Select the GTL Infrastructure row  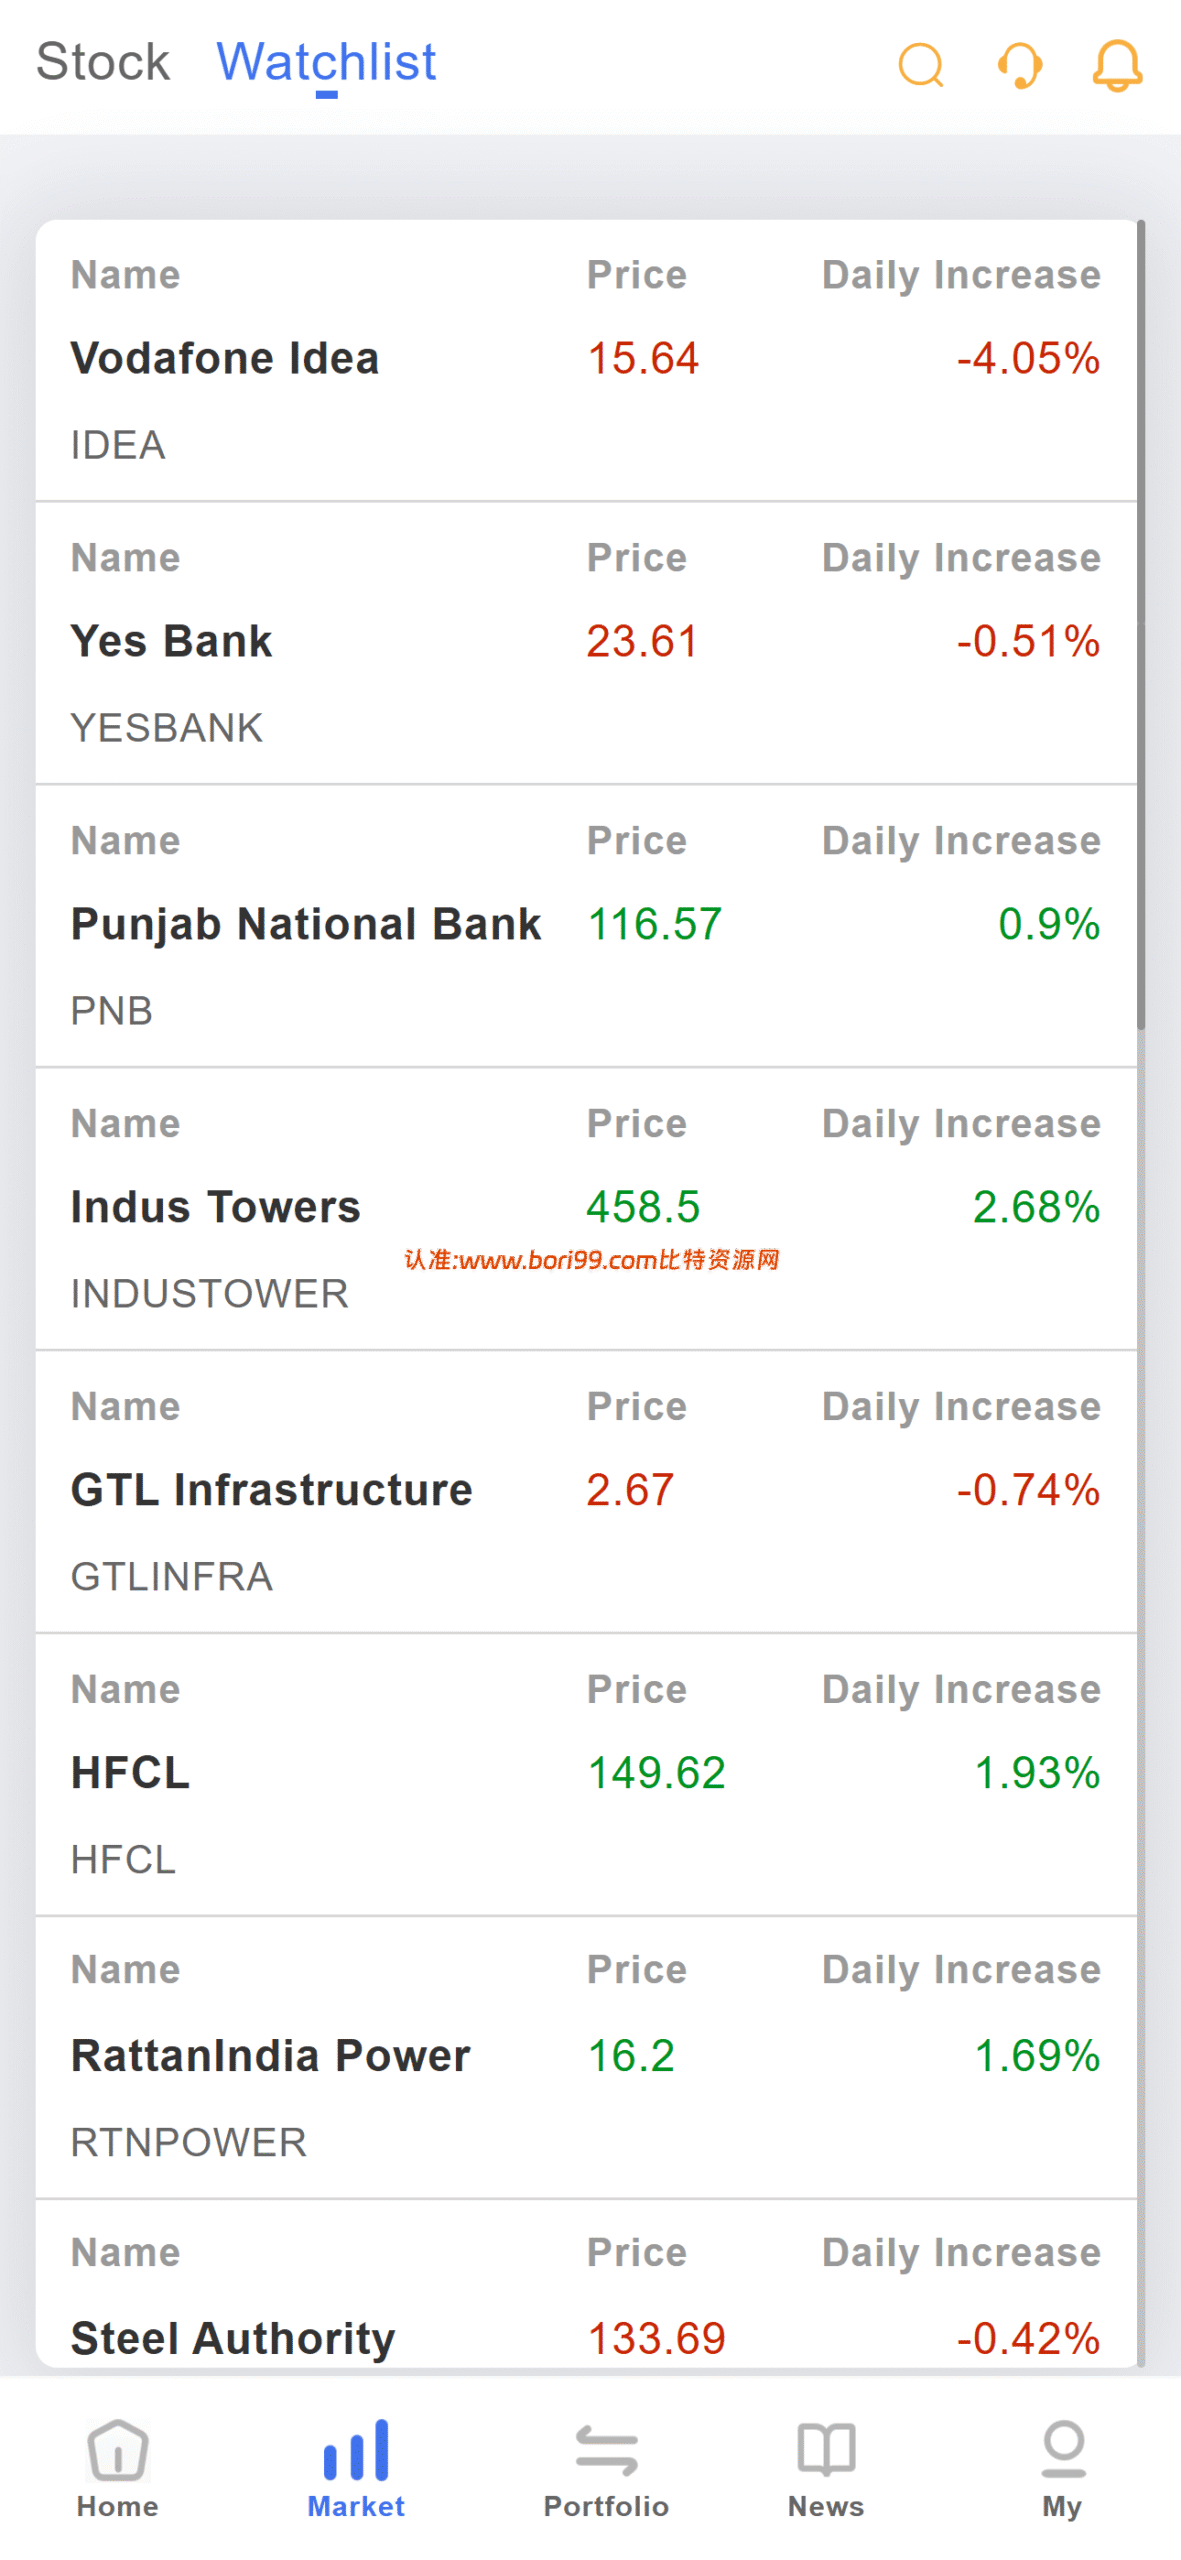[x=587, y=1492]
